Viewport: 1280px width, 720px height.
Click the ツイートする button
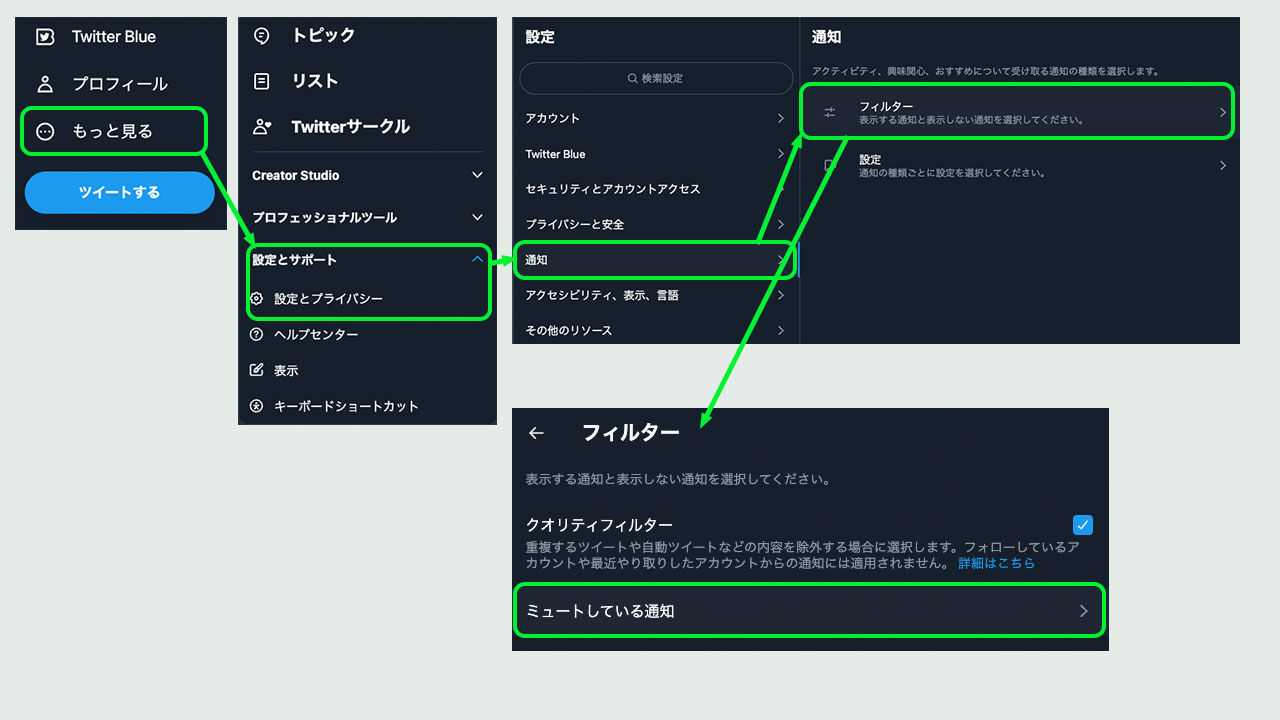[x=120, y=192]
